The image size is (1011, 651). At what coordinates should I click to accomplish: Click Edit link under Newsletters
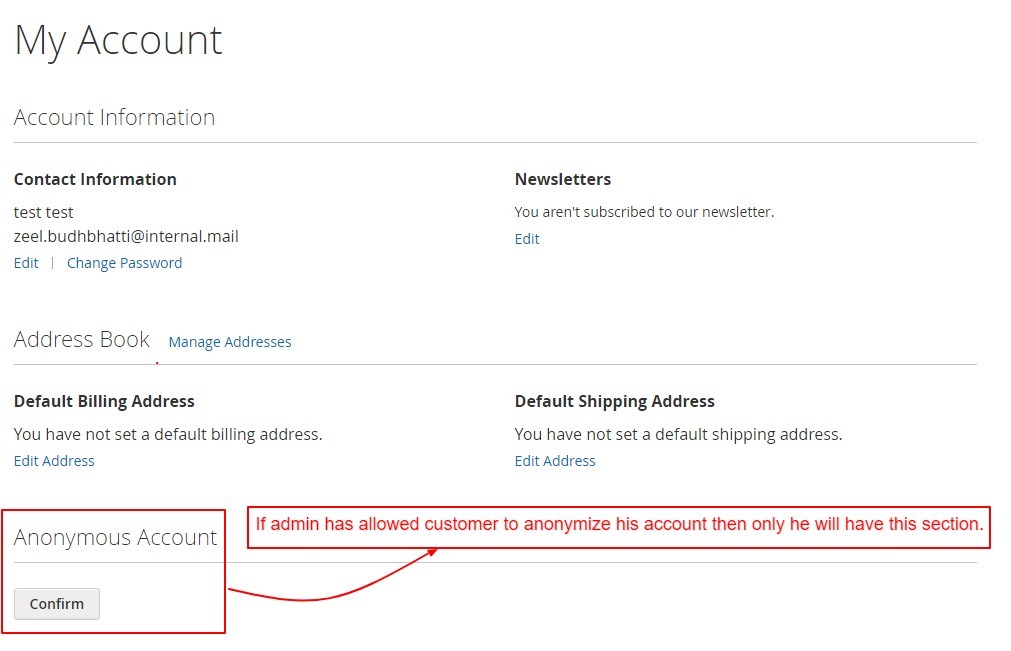click(x=527, y=239)
